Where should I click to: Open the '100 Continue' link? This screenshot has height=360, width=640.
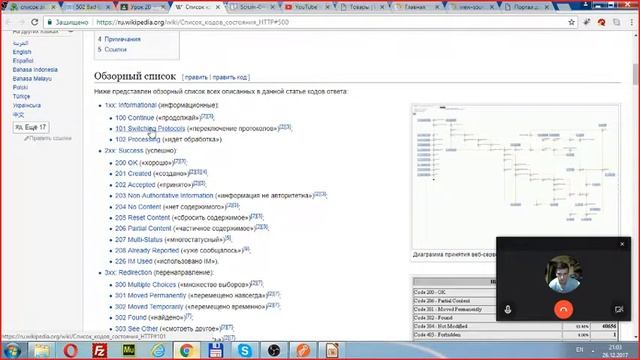pyautogui.click(x=135, y=118)
